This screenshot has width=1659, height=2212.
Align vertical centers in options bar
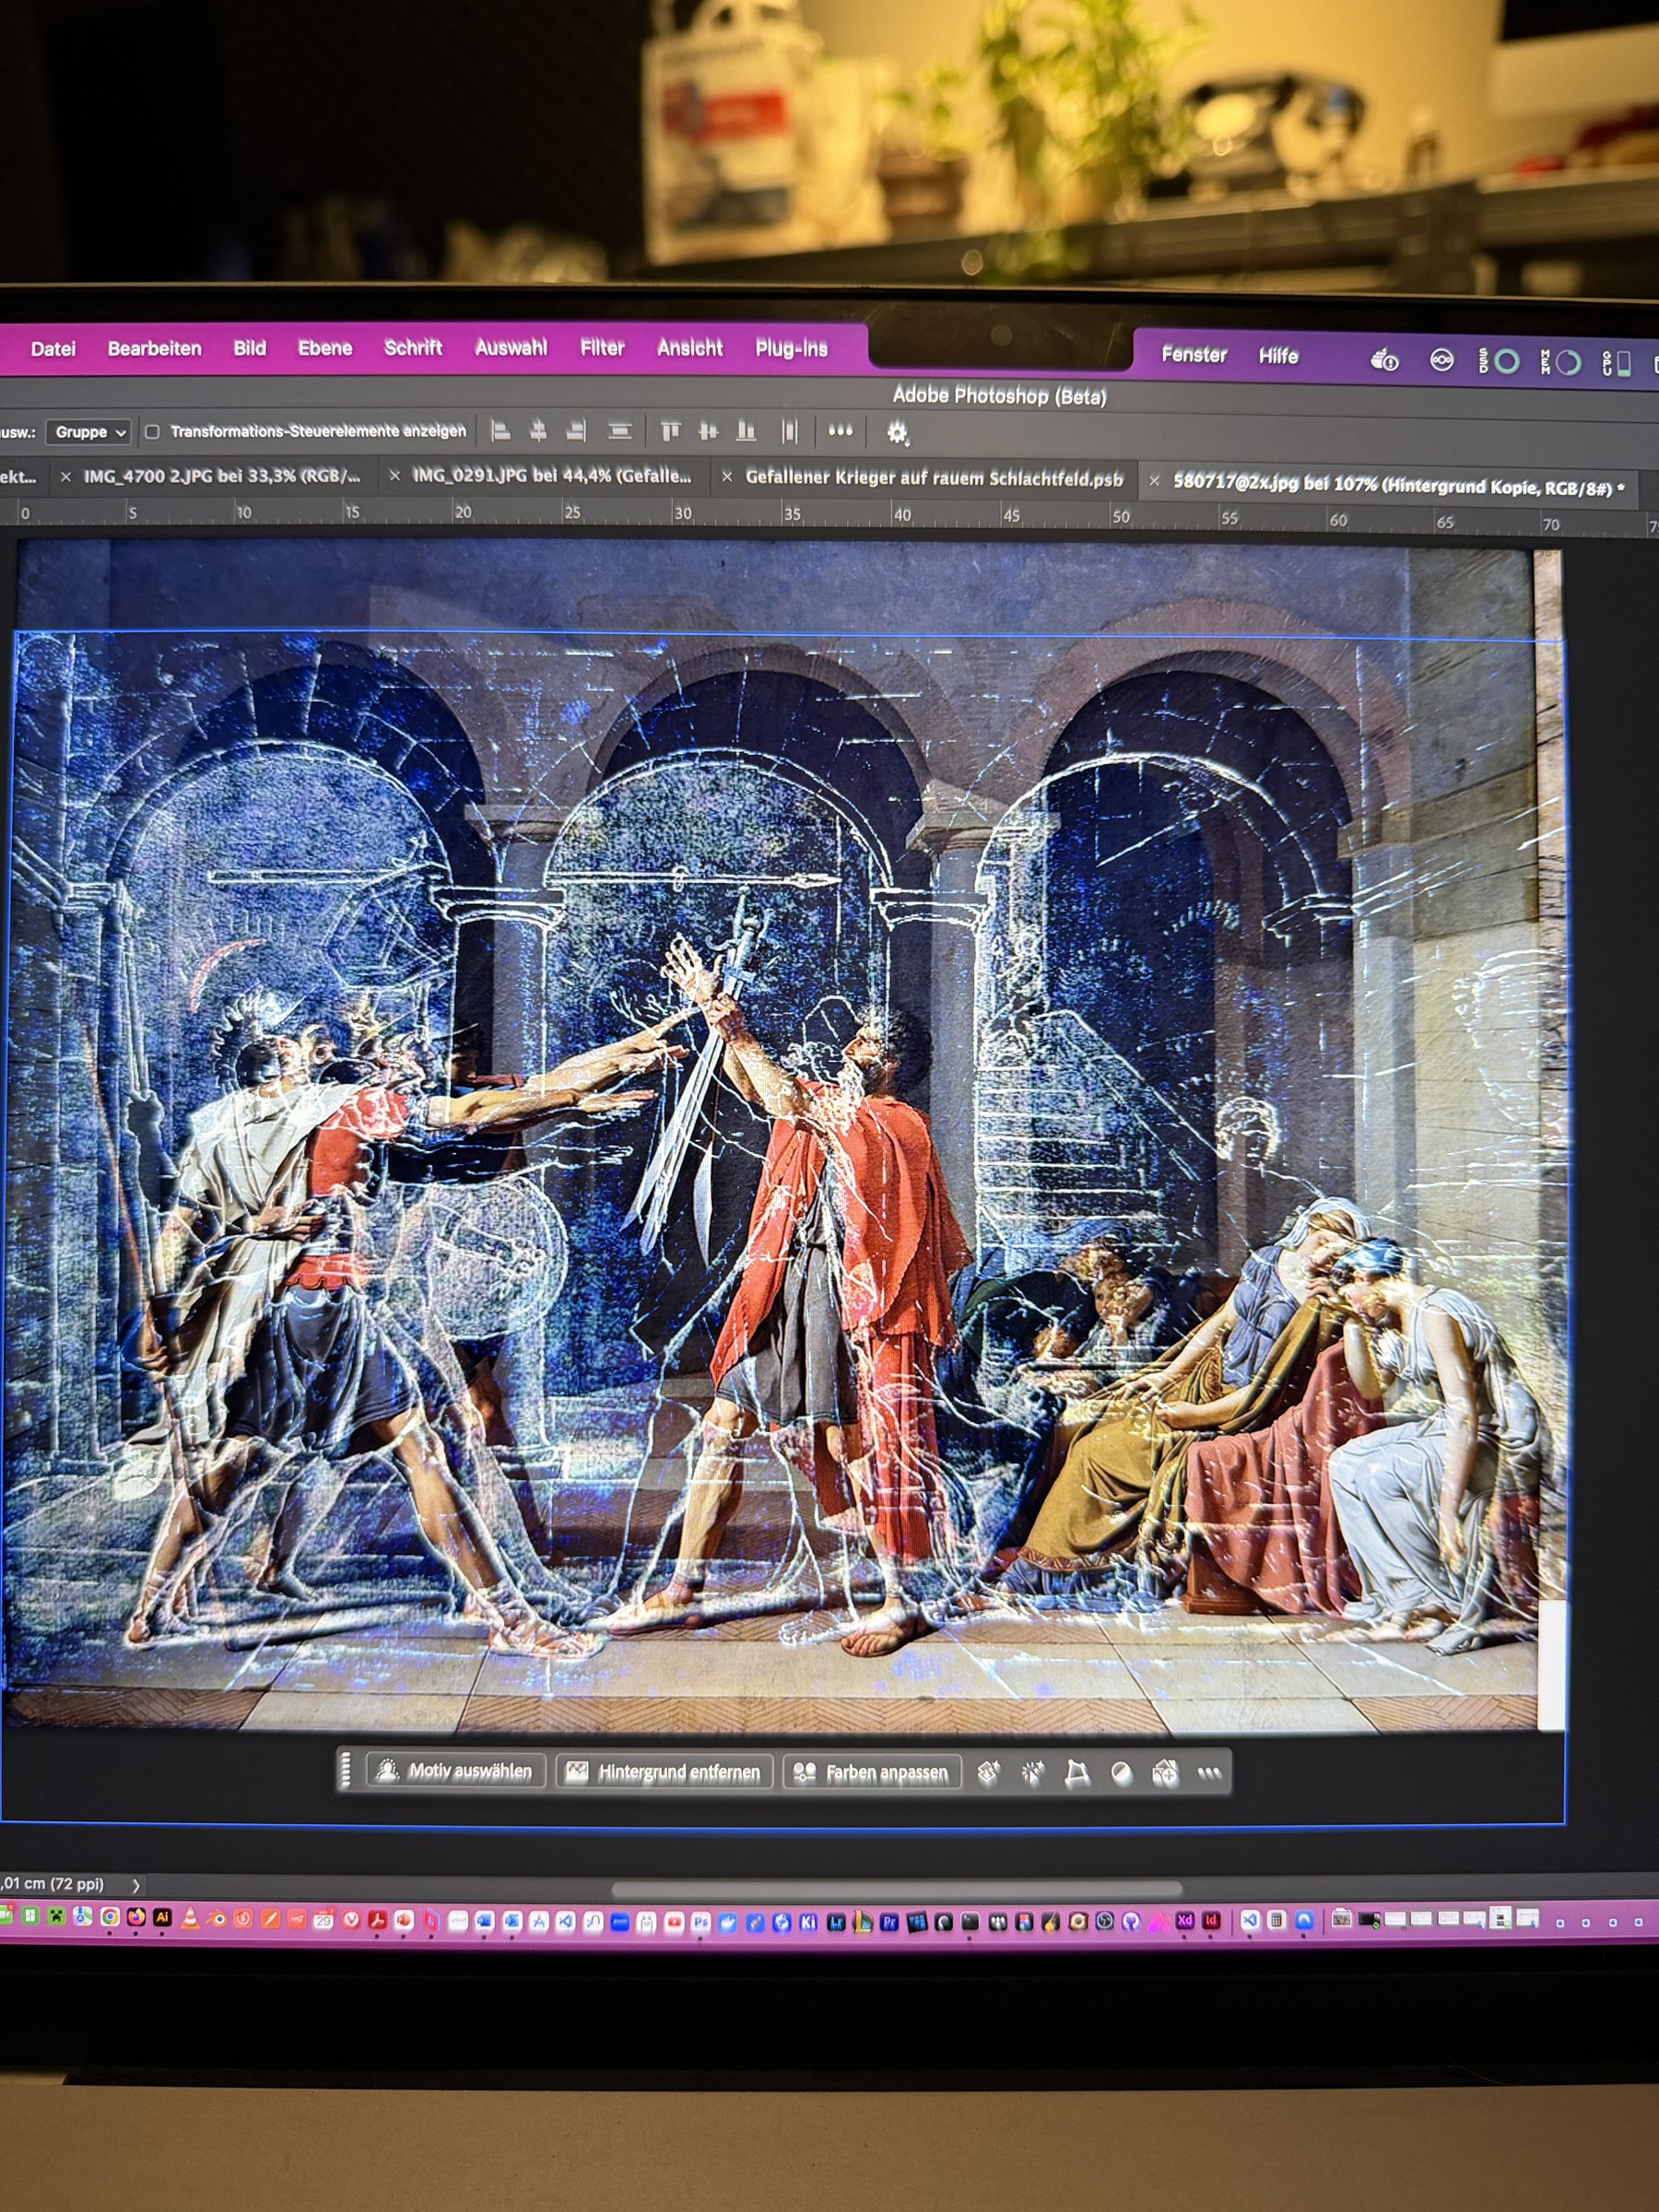[708, 431]
